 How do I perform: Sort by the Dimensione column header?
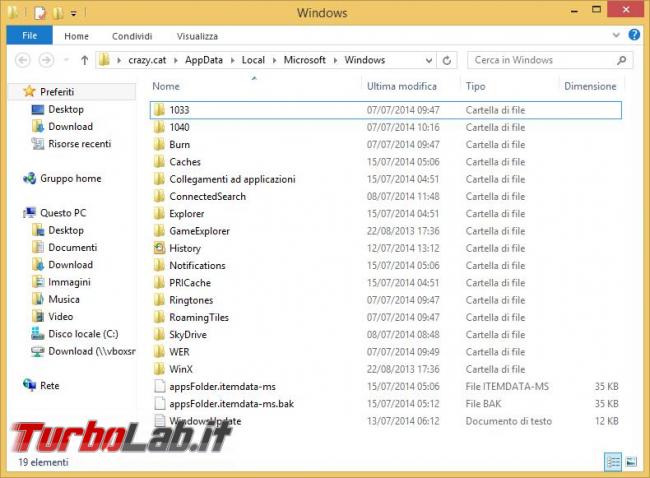590,86
